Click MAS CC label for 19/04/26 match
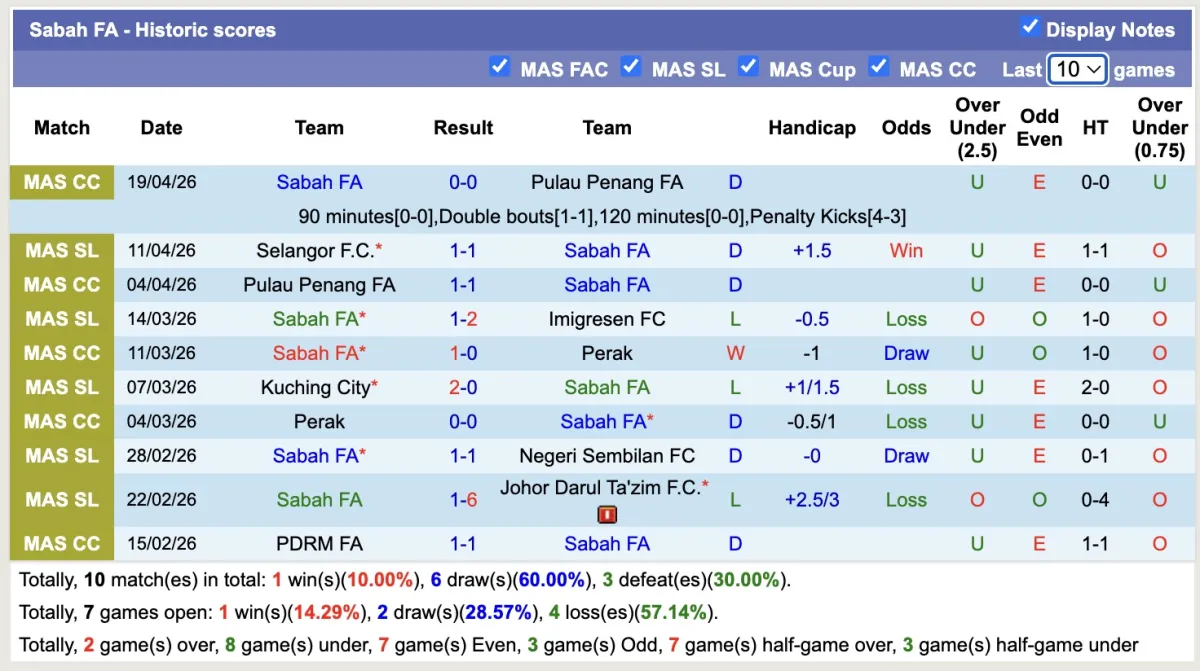The width and height of the screenshot is (1200, 671). coord(62,183)
